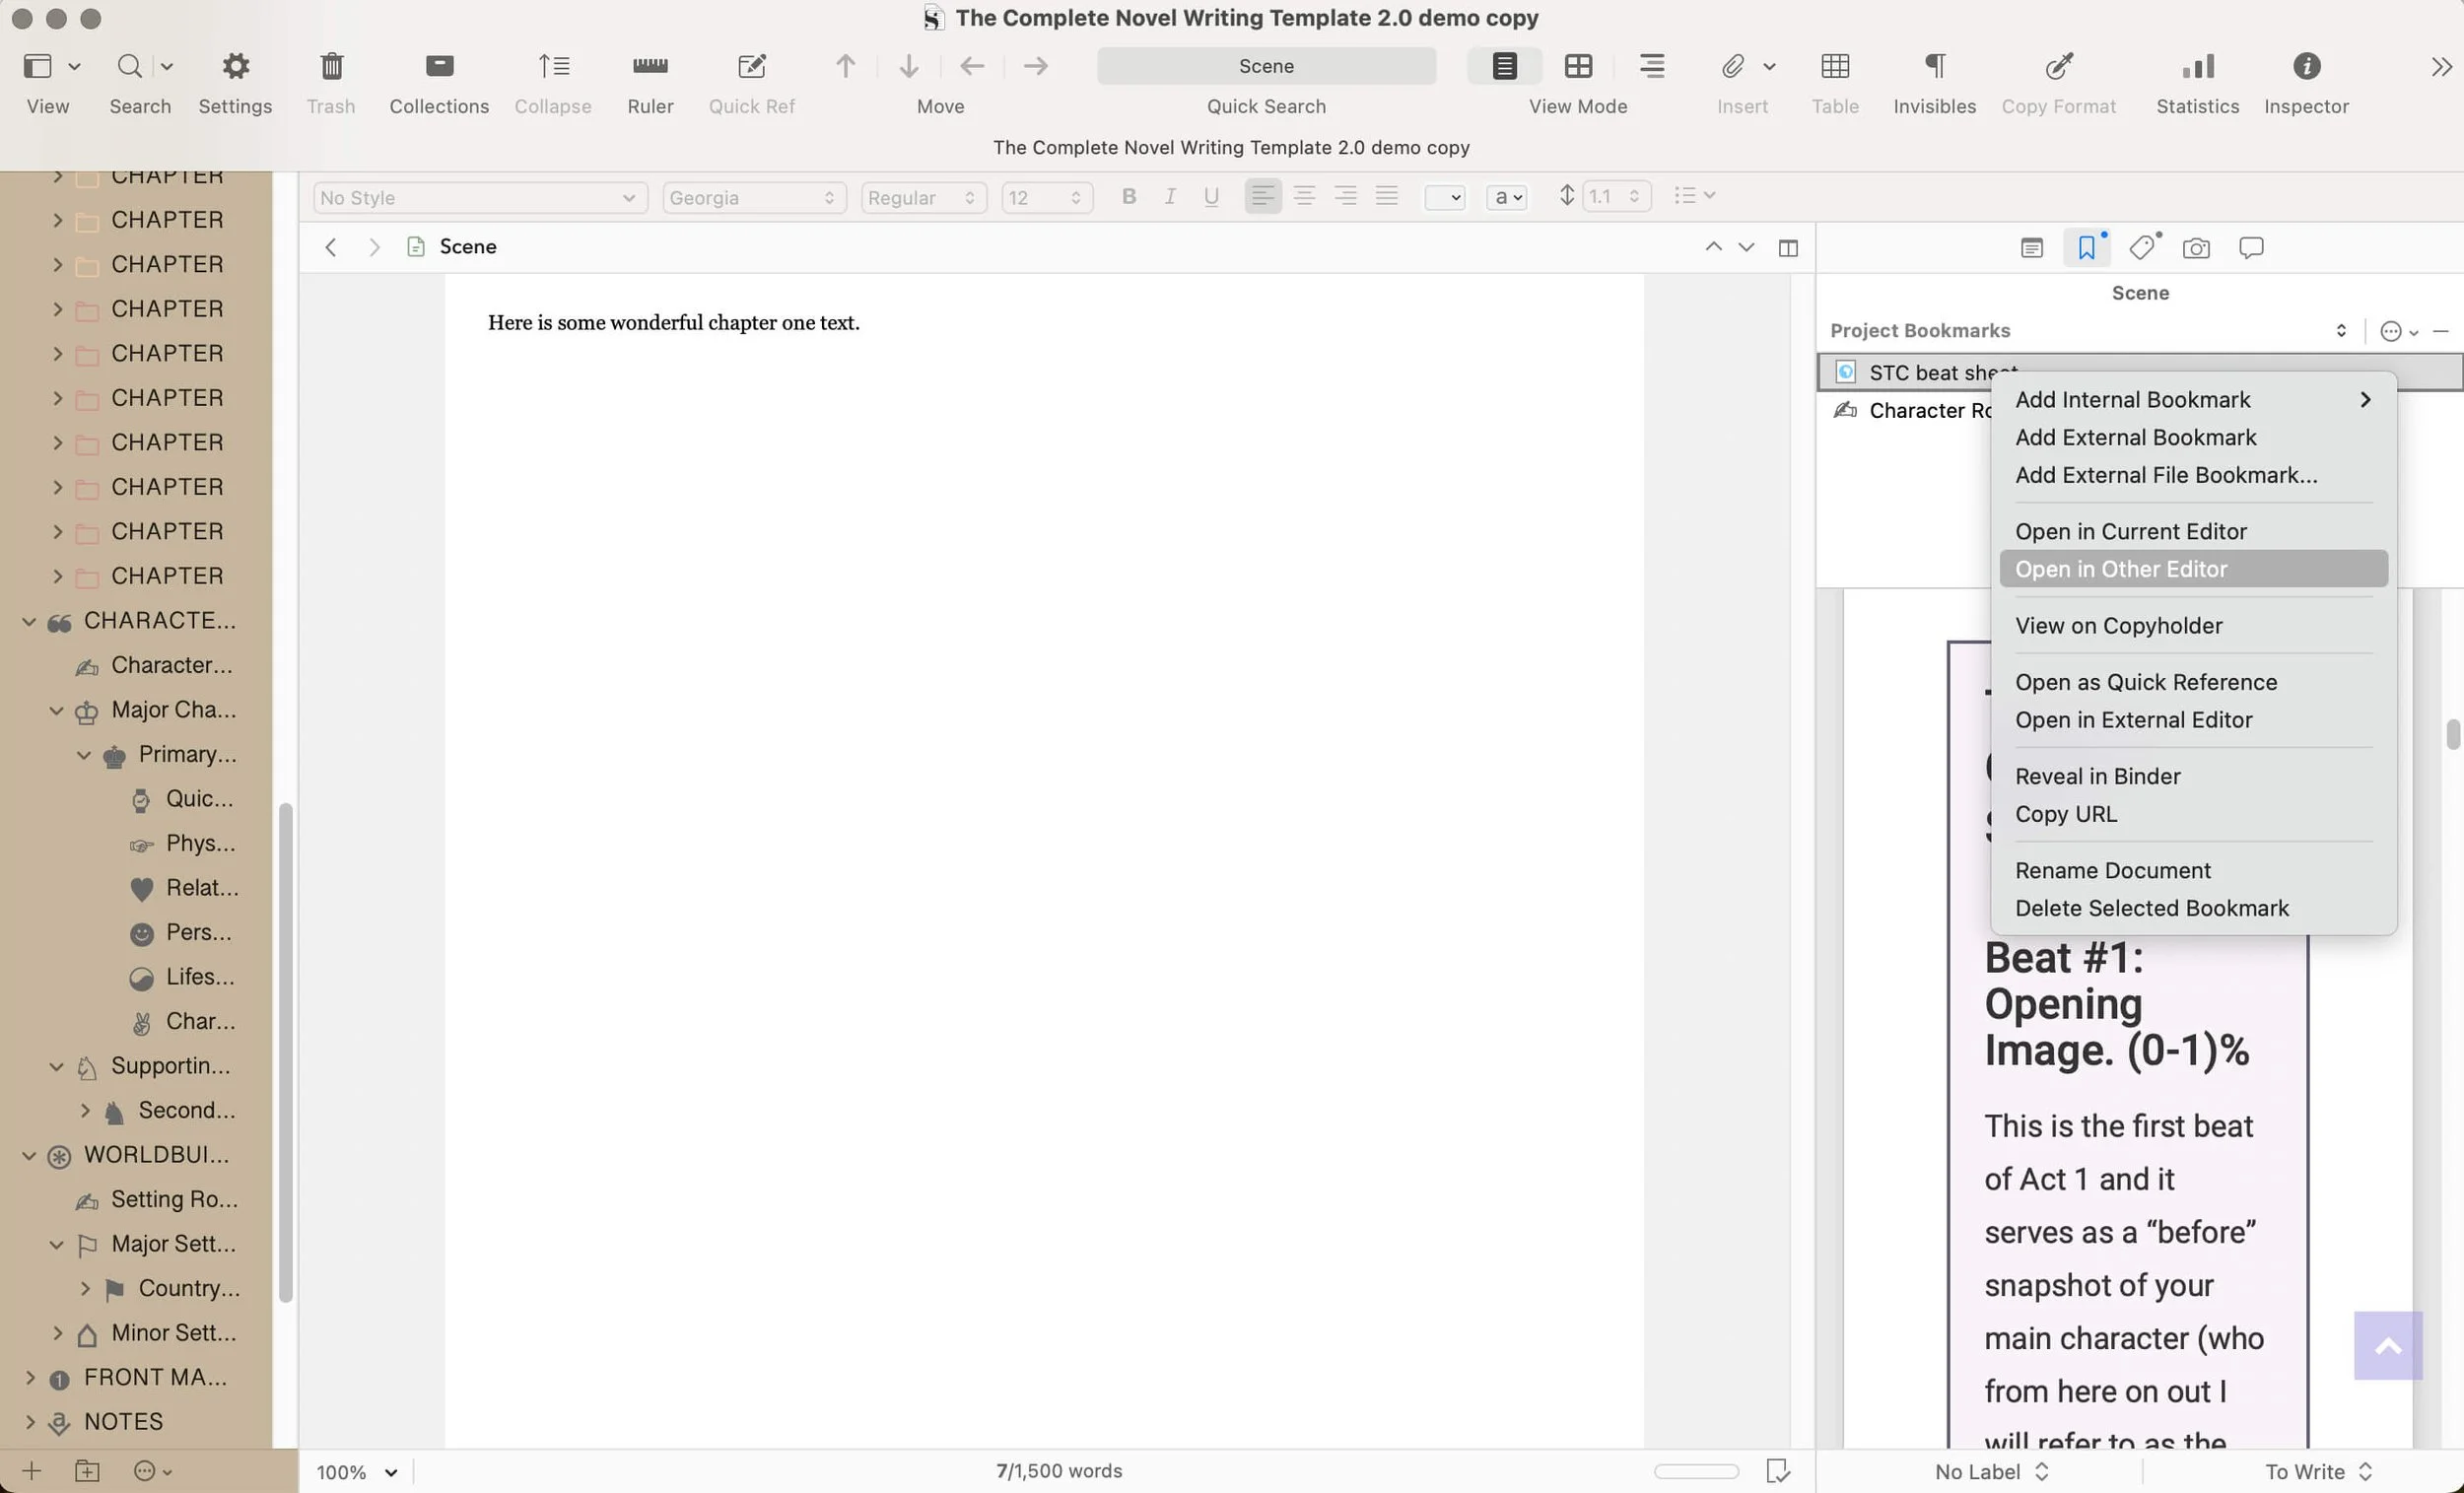Open the Metadata tag inspector tab
This screenshot has height=1493, width=2464.
(x=2141, y=248)
